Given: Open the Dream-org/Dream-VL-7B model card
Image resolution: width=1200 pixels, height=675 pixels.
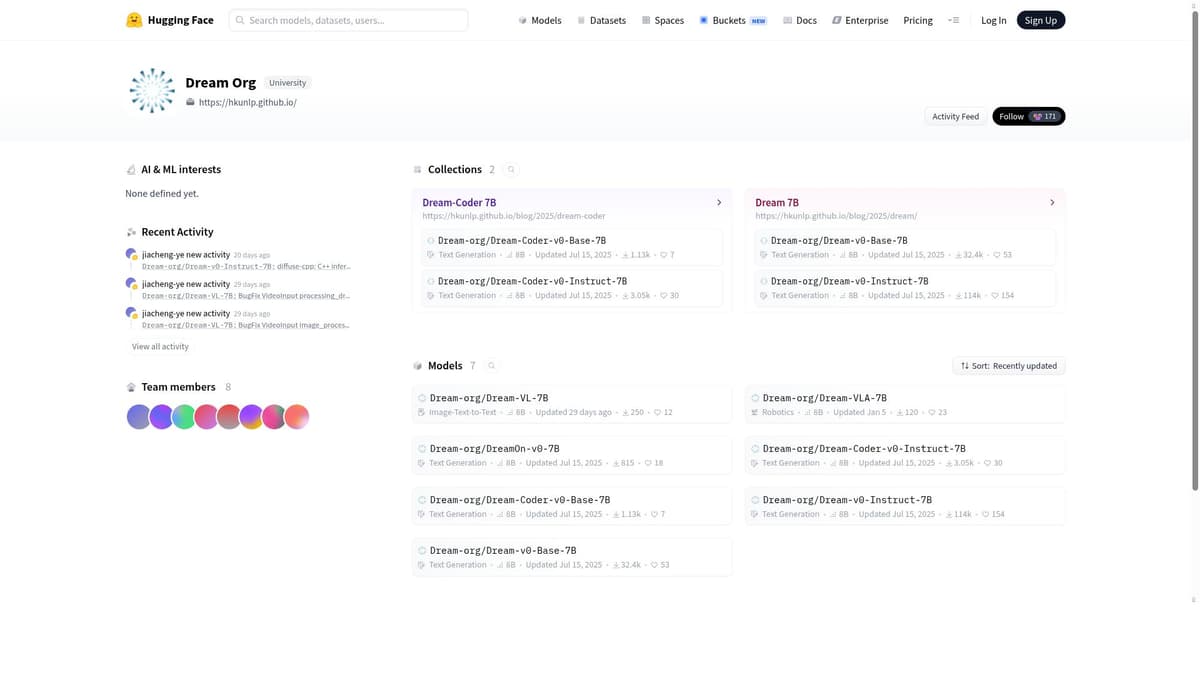Looking at the screenshot, I should pyautogui.click(x=572, y=404).
